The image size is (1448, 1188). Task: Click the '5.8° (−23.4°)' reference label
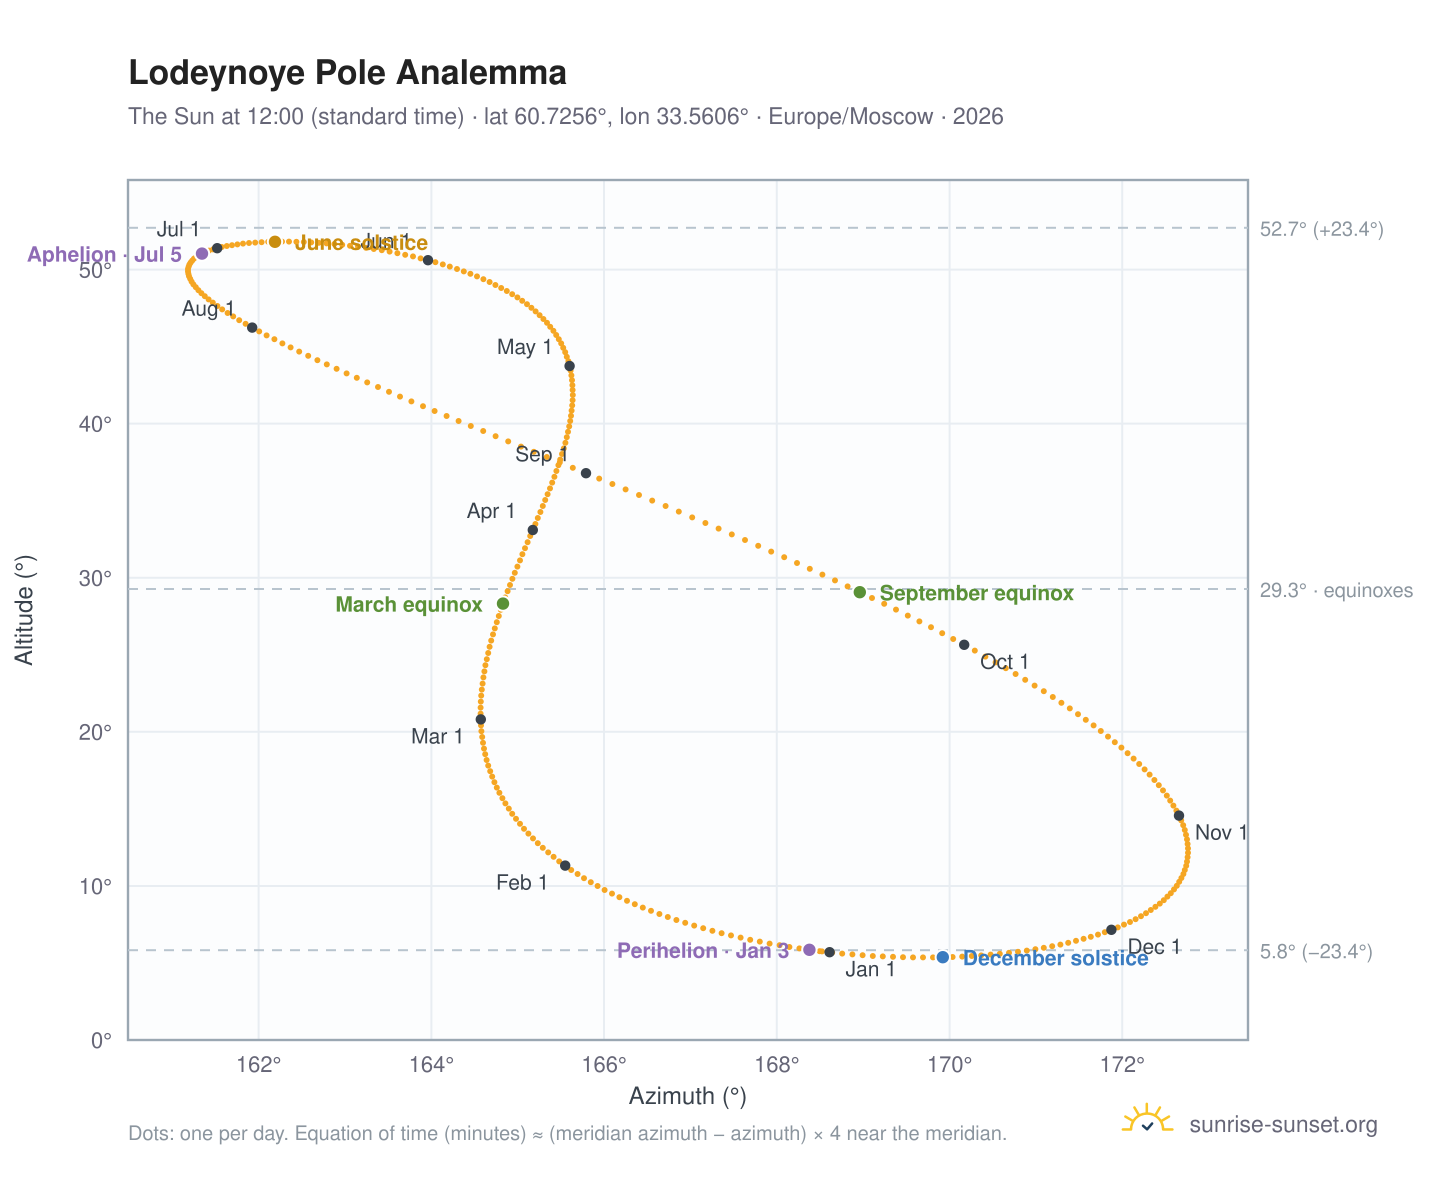1316,952
